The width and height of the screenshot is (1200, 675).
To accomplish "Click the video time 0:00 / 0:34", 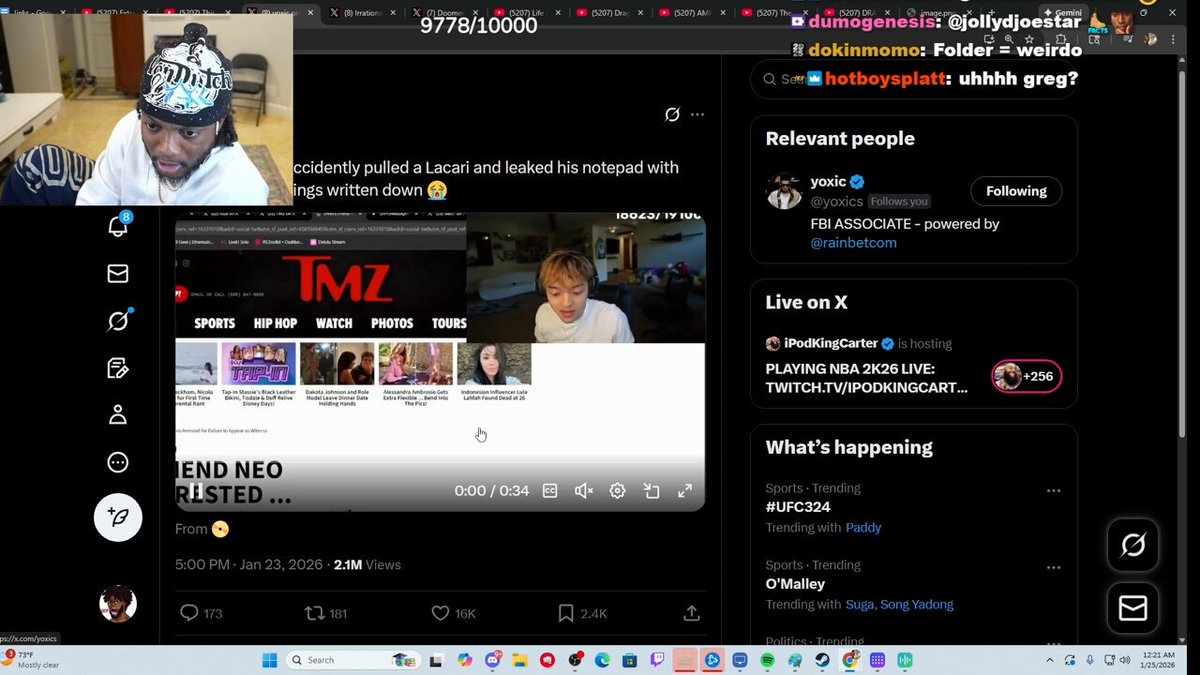I will tap(492, 491).
